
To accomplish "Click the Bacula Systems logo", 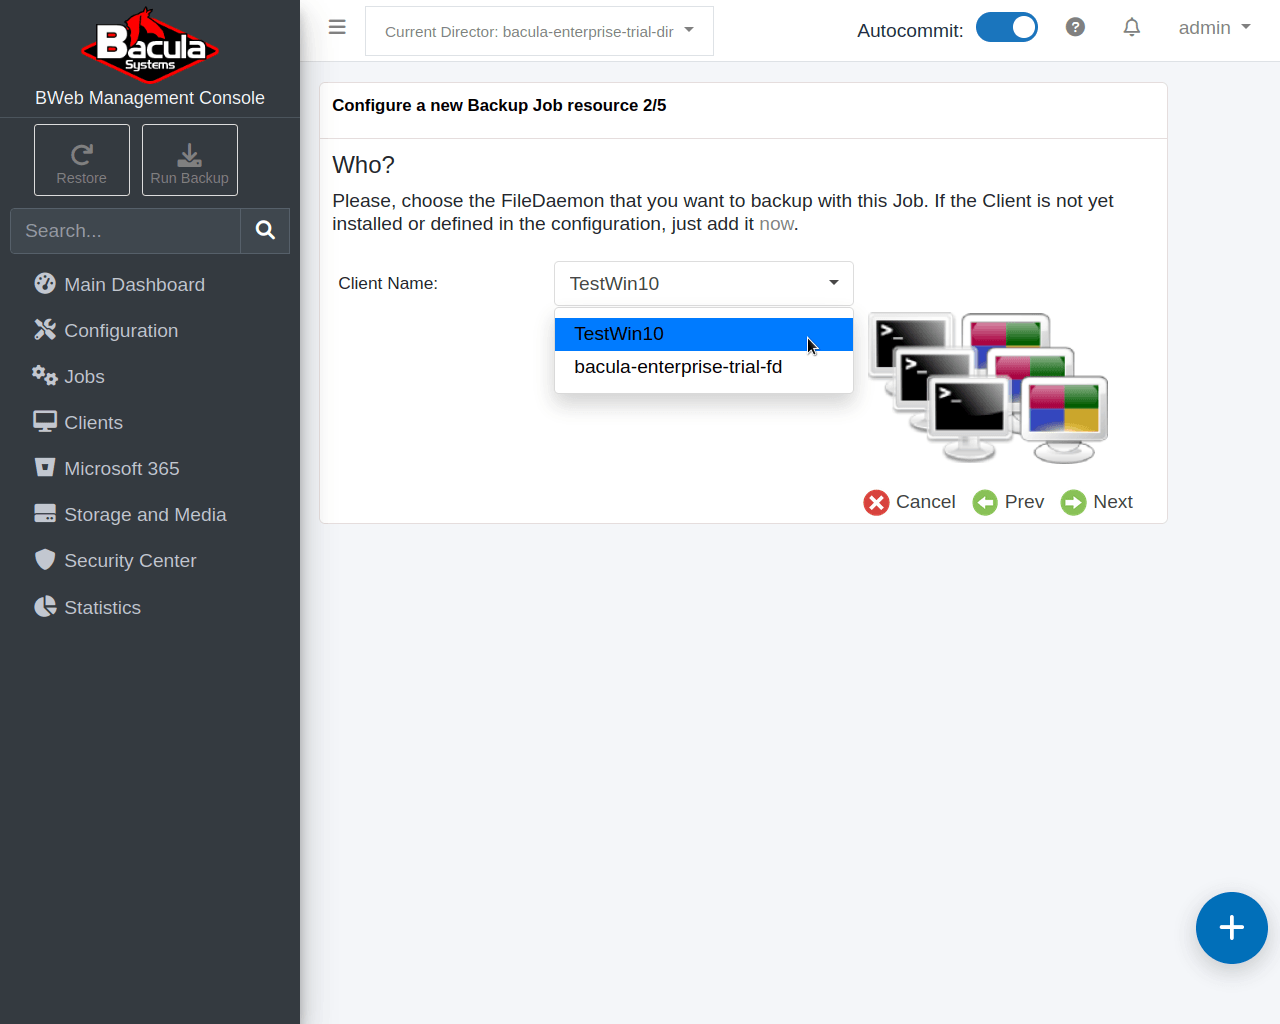I will pyautogui.click(x=150, y=46).
